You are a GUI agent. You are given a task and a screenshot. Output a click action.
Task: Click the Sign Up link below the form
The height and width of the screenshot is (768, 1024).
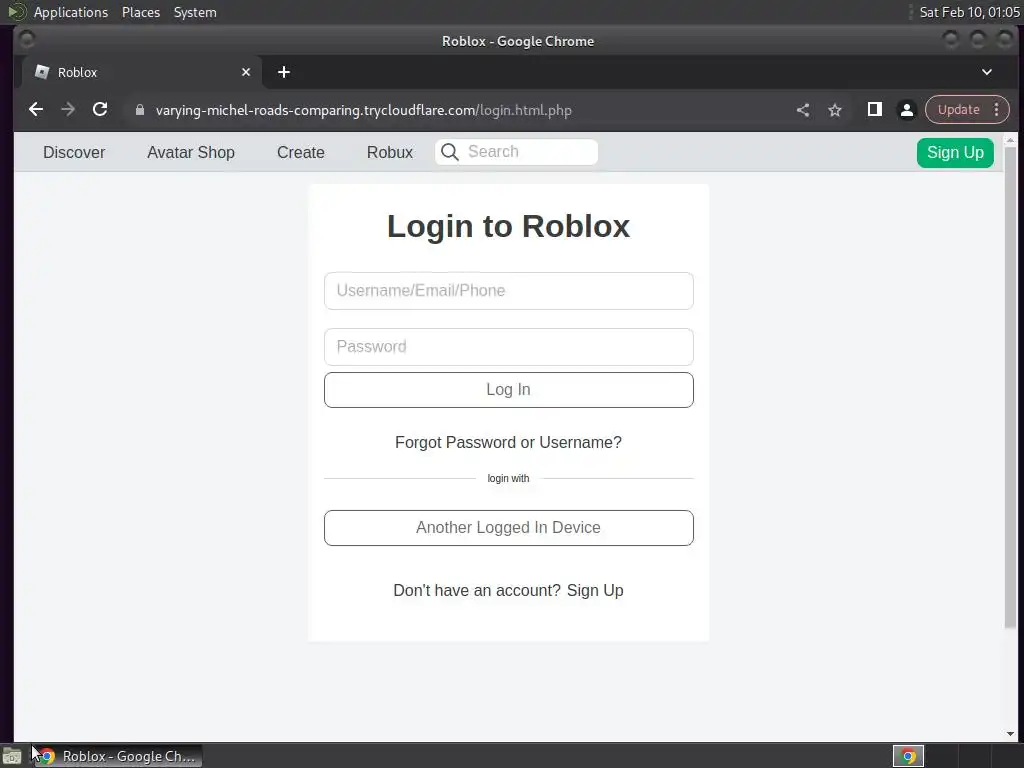[x=595, y=590]
